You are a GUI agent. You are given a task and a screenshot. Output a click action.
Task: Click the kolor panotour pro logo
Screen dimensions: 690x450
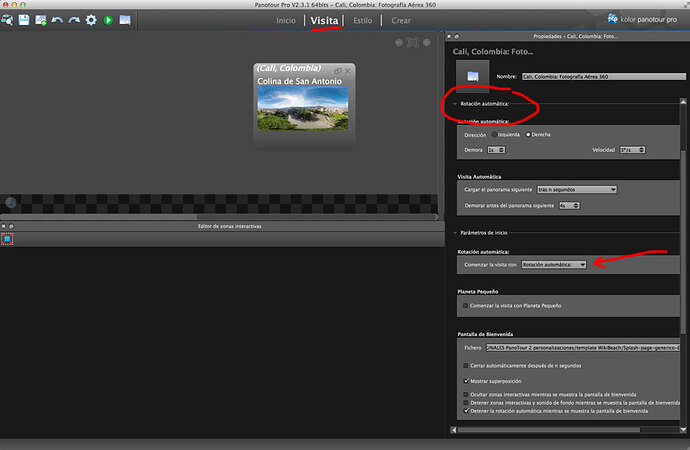[x=642, y=19]
